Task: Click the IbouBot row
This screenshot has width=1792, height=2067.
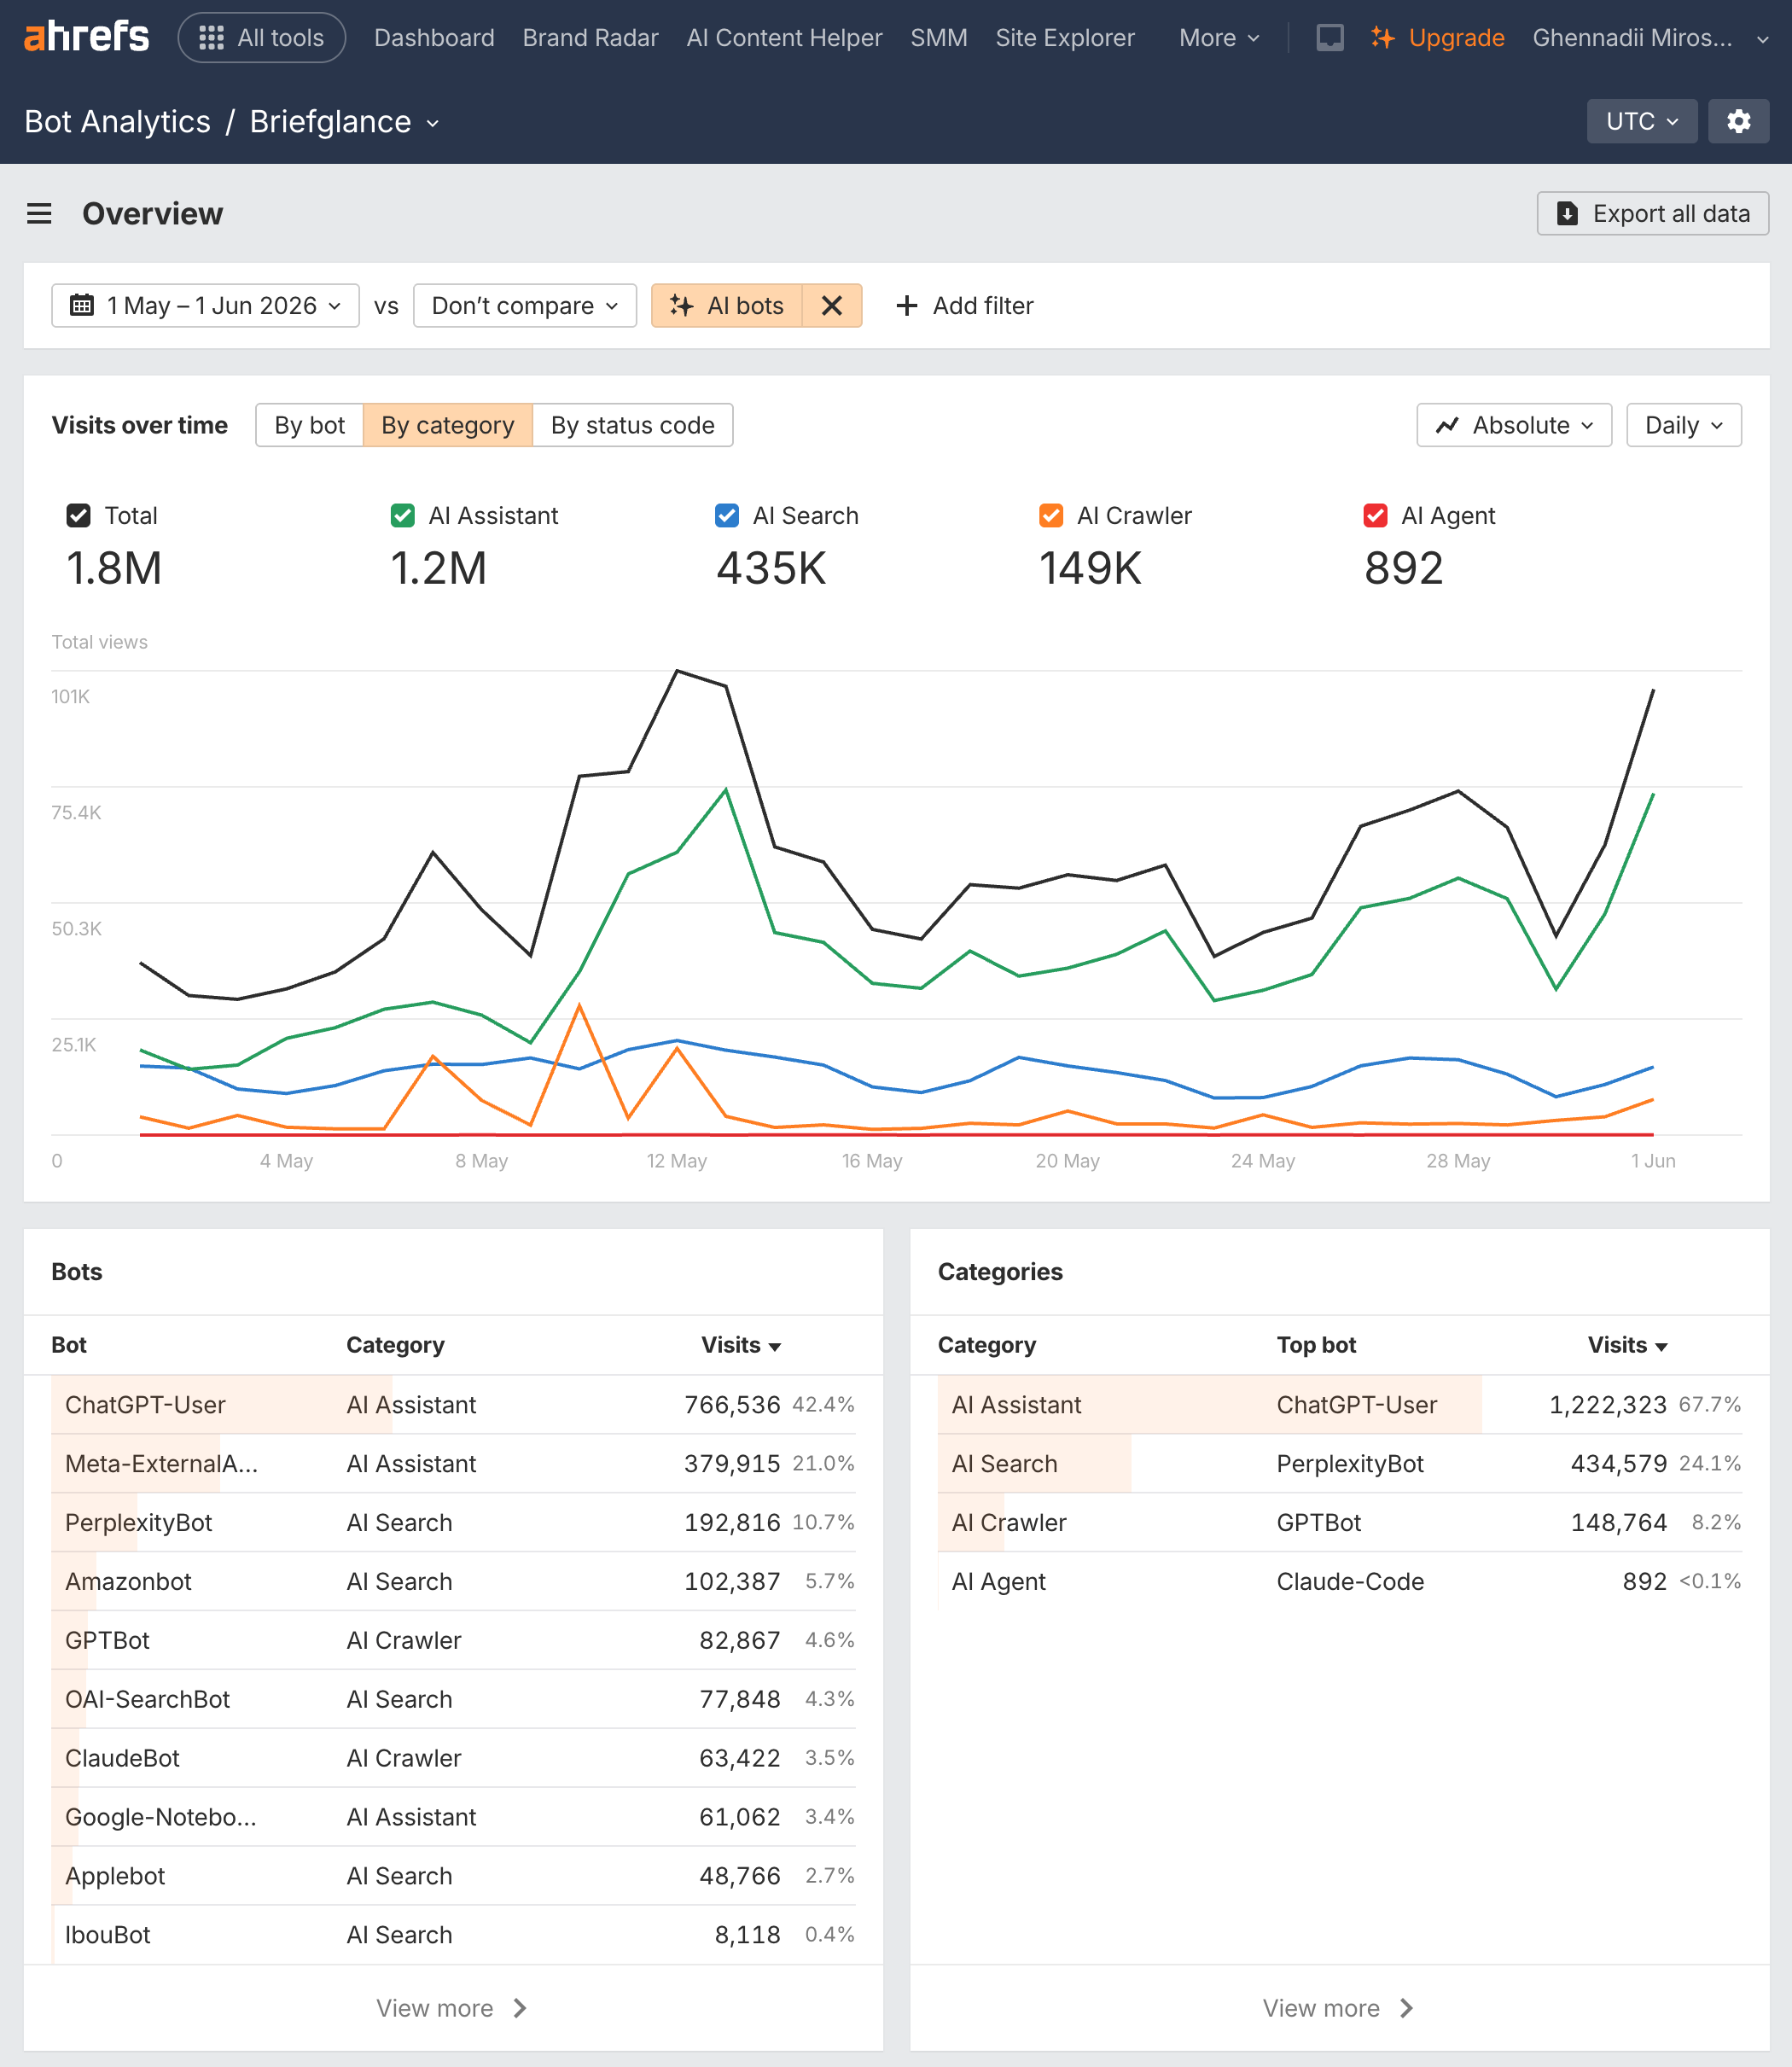Action: pos(453,1935)
